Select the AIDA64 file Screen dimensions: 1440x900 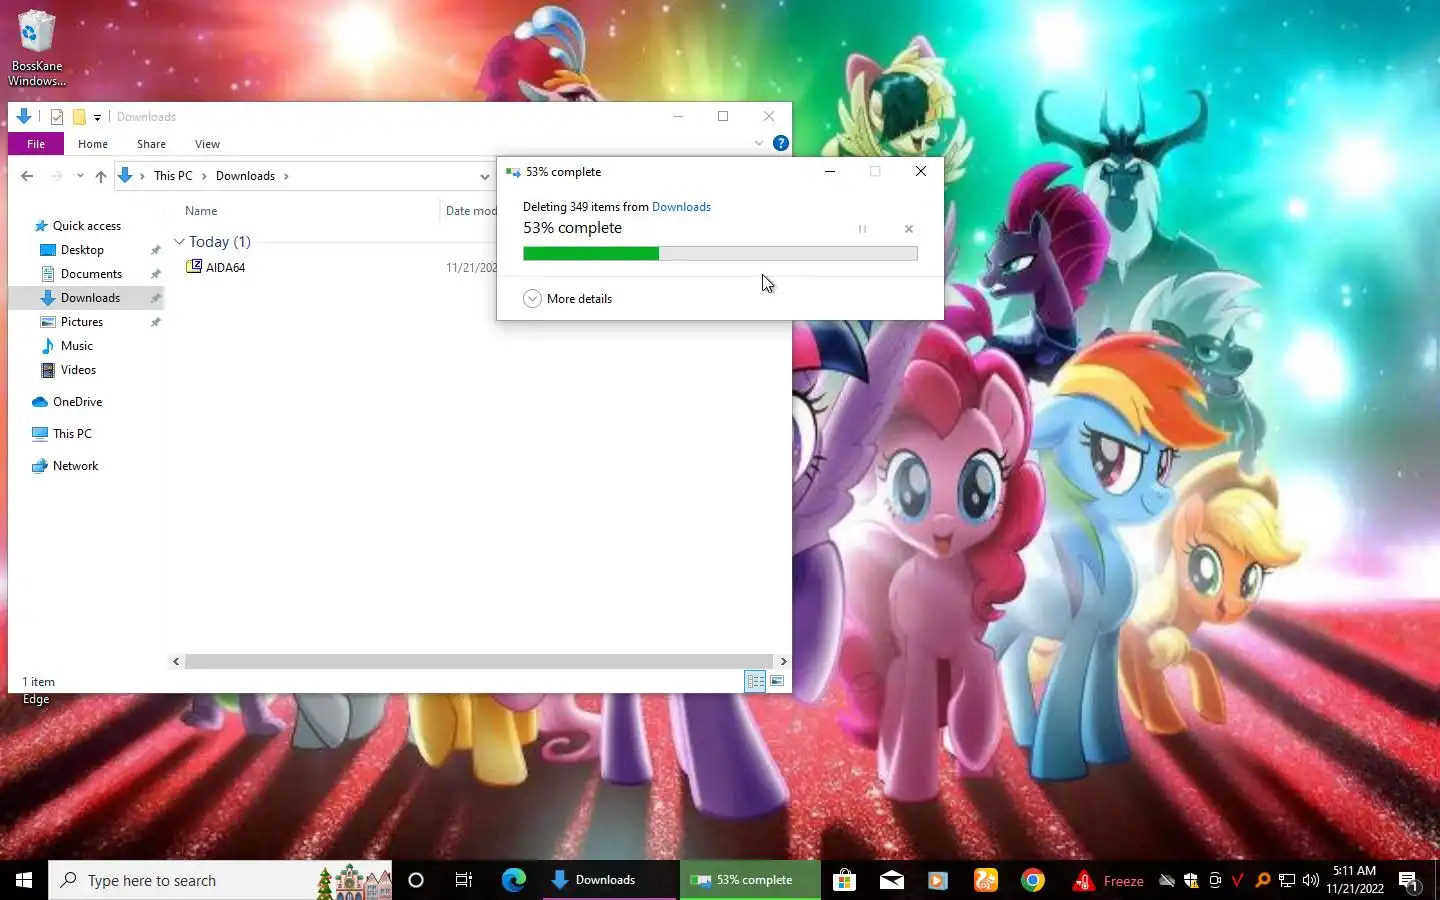point(225,268)
